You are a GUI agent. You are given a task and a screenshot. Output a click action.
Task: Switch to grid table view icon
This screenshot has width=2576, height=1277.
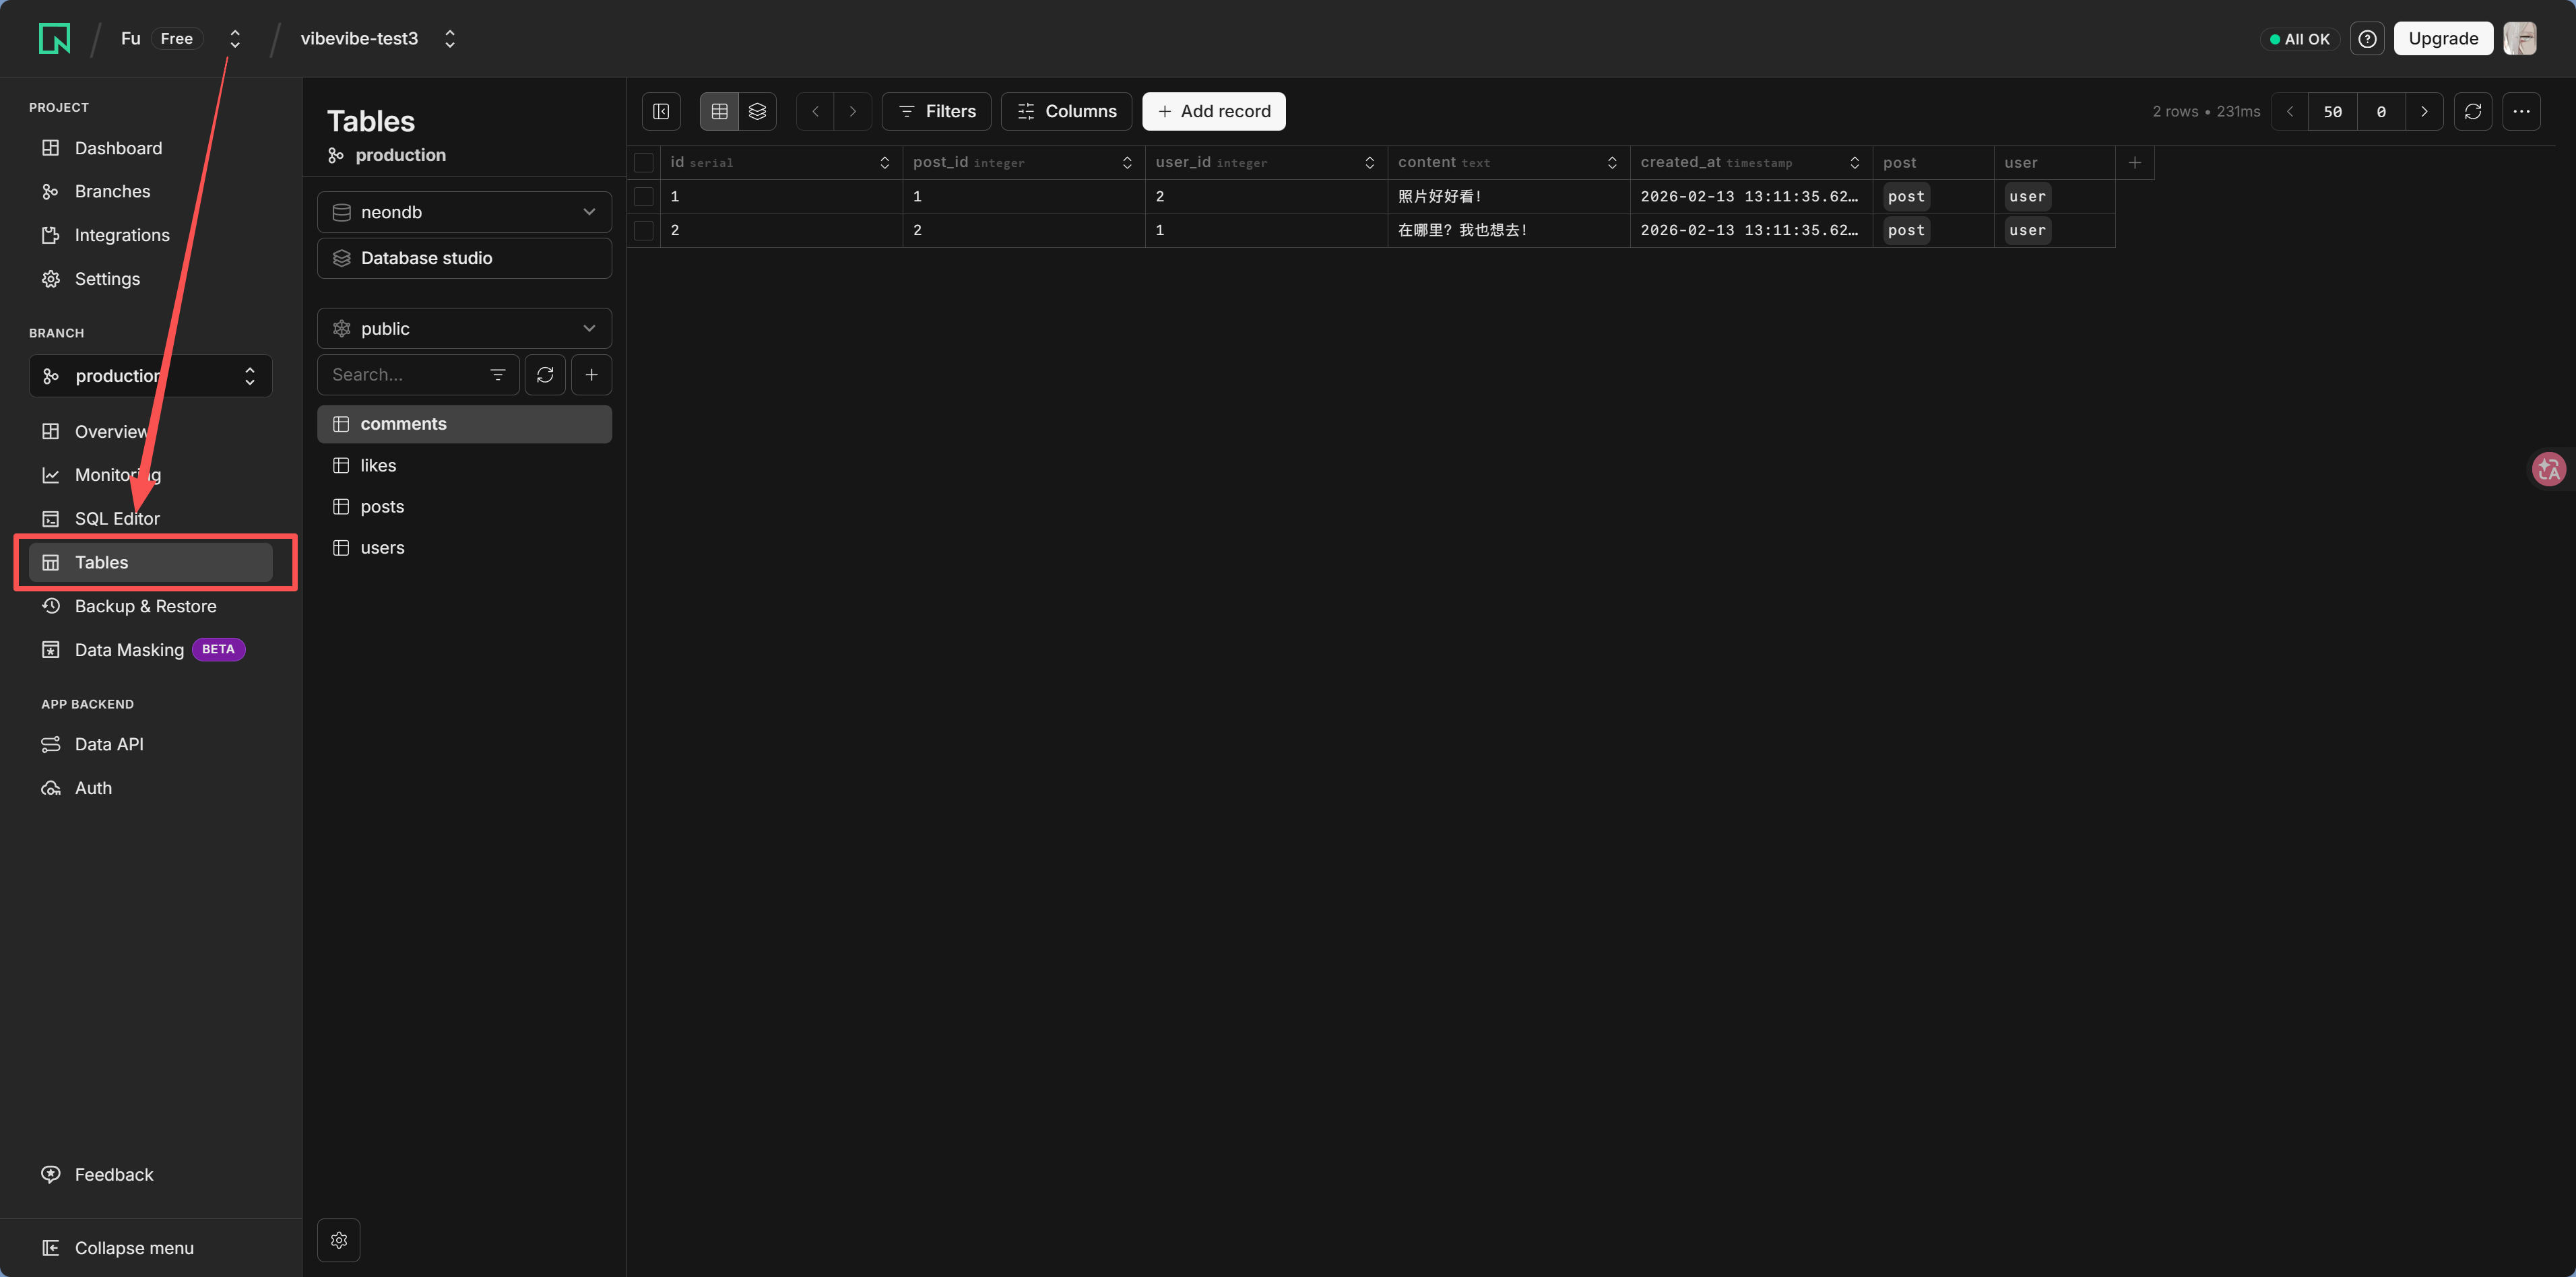(719, 111)
